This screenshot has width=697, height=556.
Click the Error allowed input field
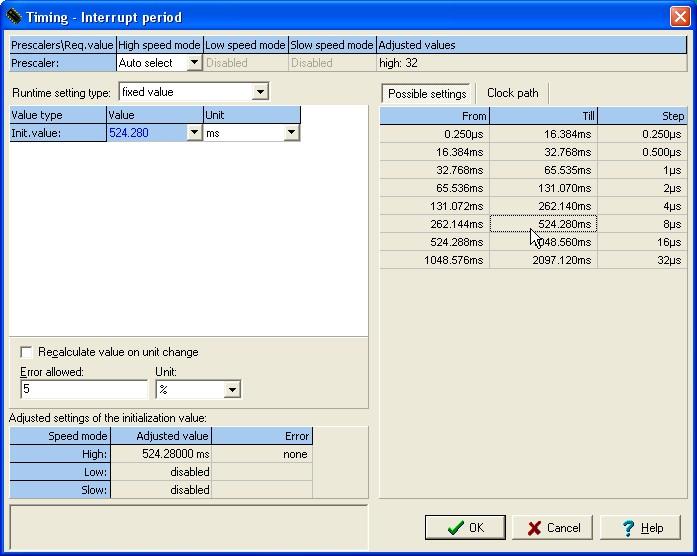click(x=84, y=389)
